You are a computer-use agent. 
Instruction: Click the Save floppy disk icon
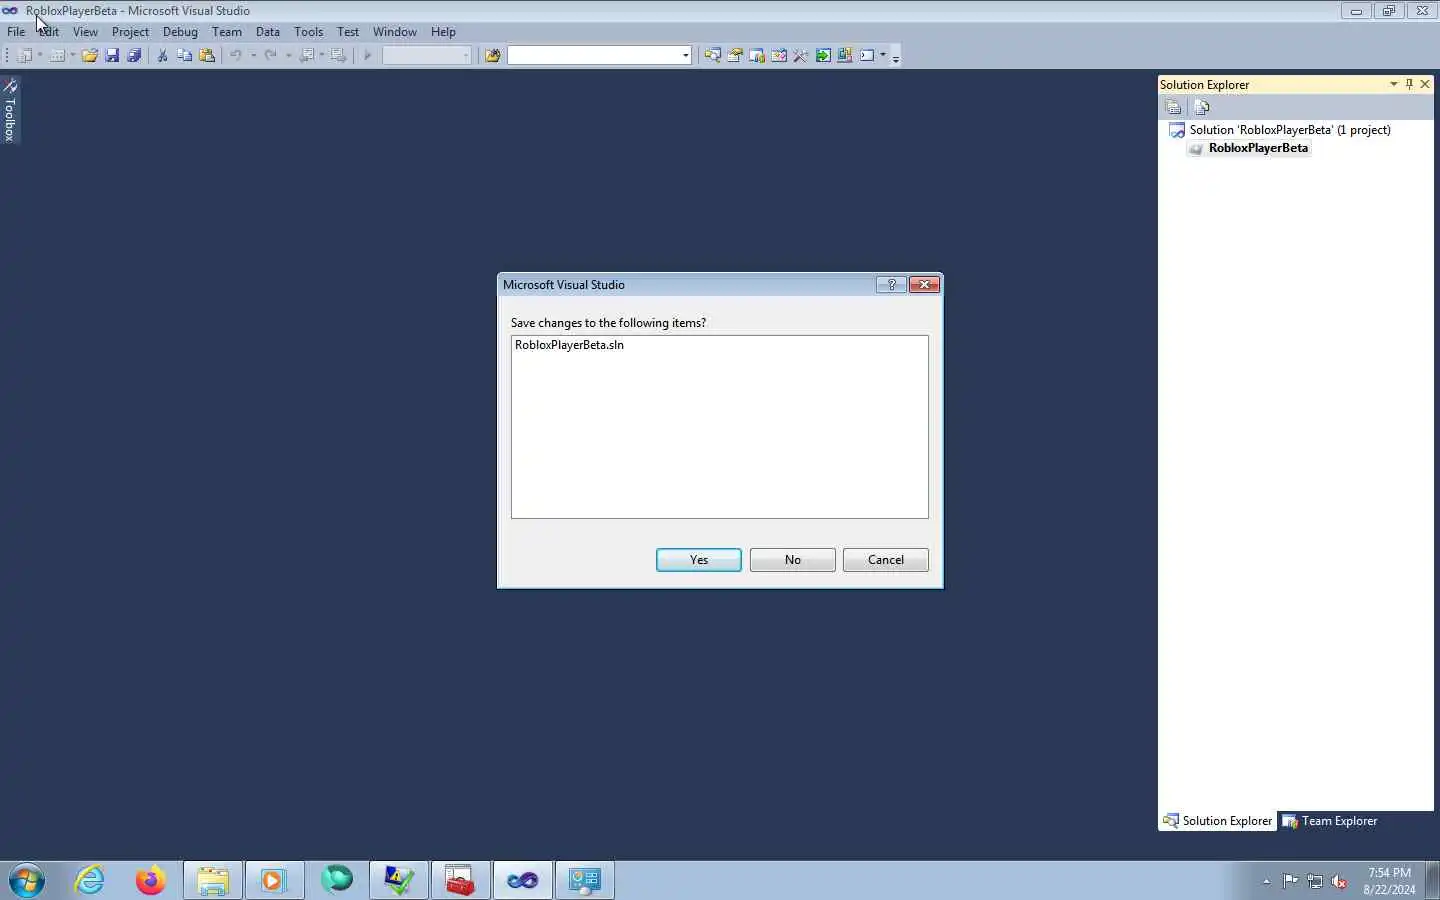112,56
